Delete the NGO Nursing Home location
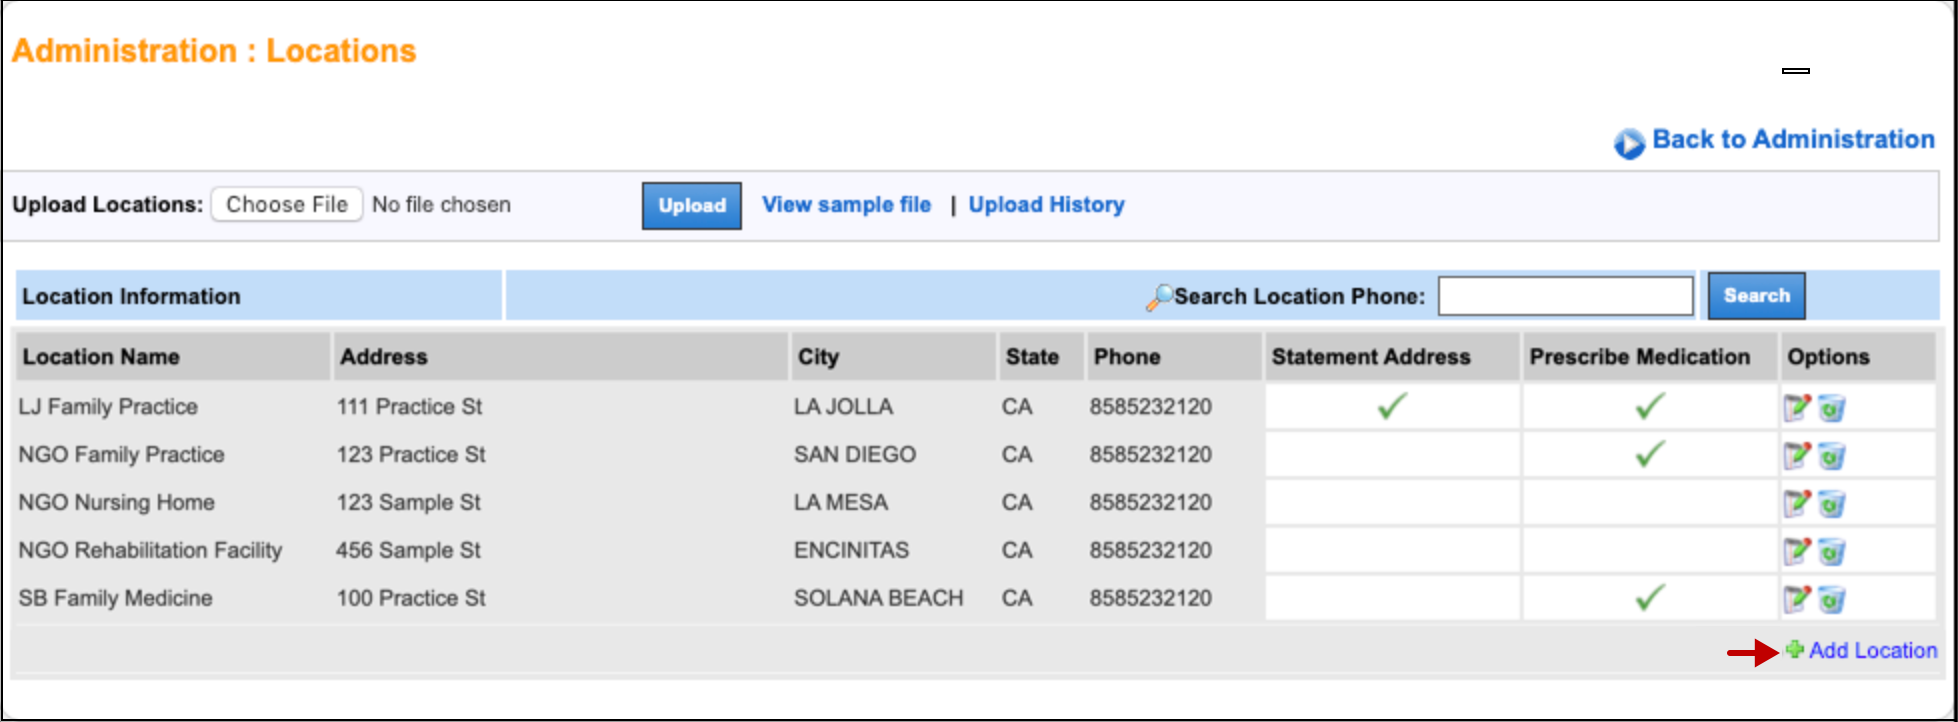 tap(1831, 504)
